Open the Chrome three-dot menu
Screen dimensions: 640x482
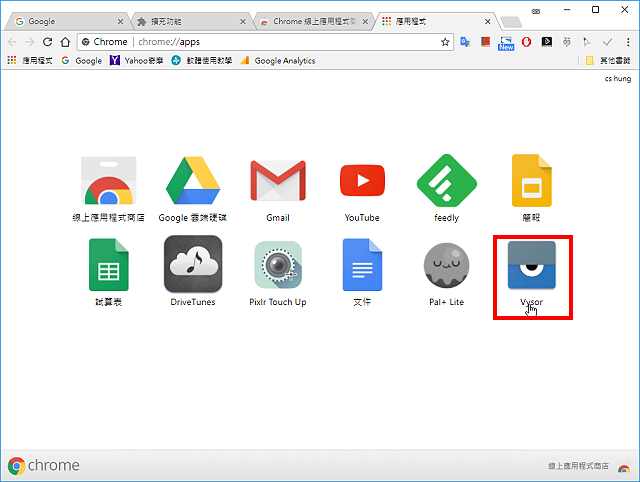click(628, 42)
